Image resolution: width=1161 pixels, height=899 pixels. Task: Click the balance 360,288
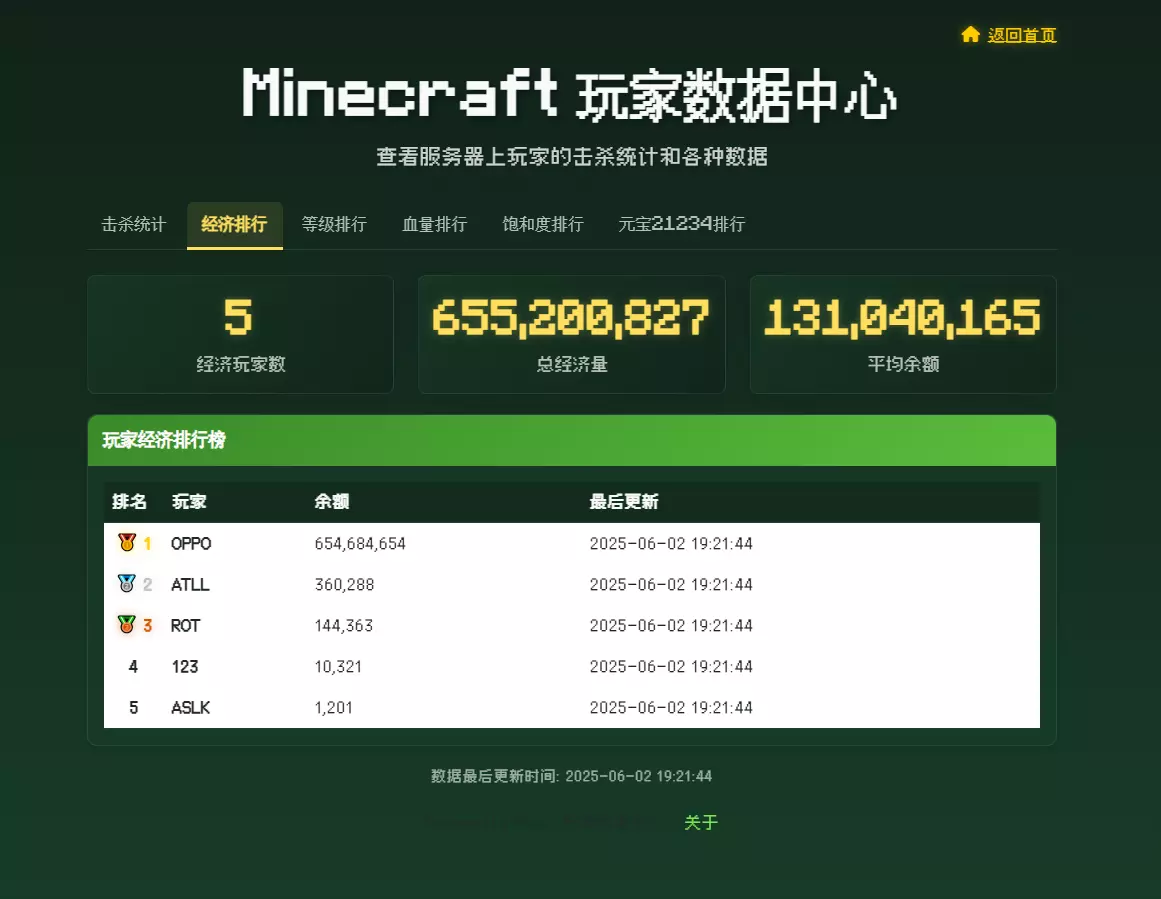click(x=344, y=584)
